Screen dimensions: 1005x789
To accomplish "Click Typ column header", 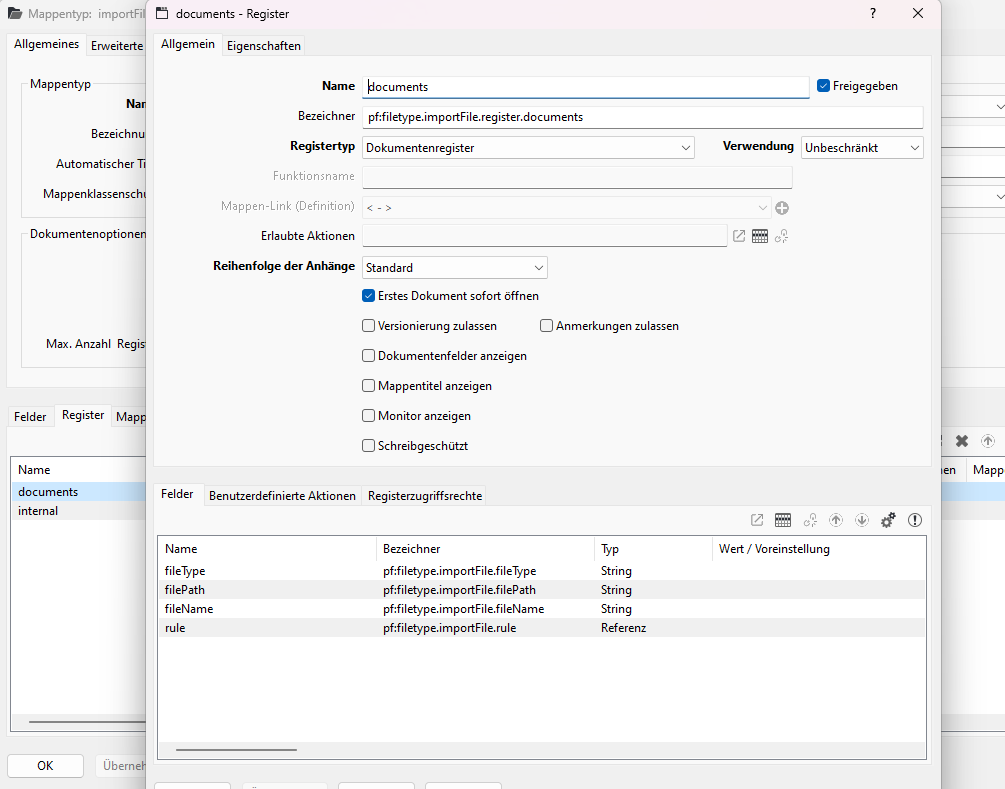I will tap(653, 549).
